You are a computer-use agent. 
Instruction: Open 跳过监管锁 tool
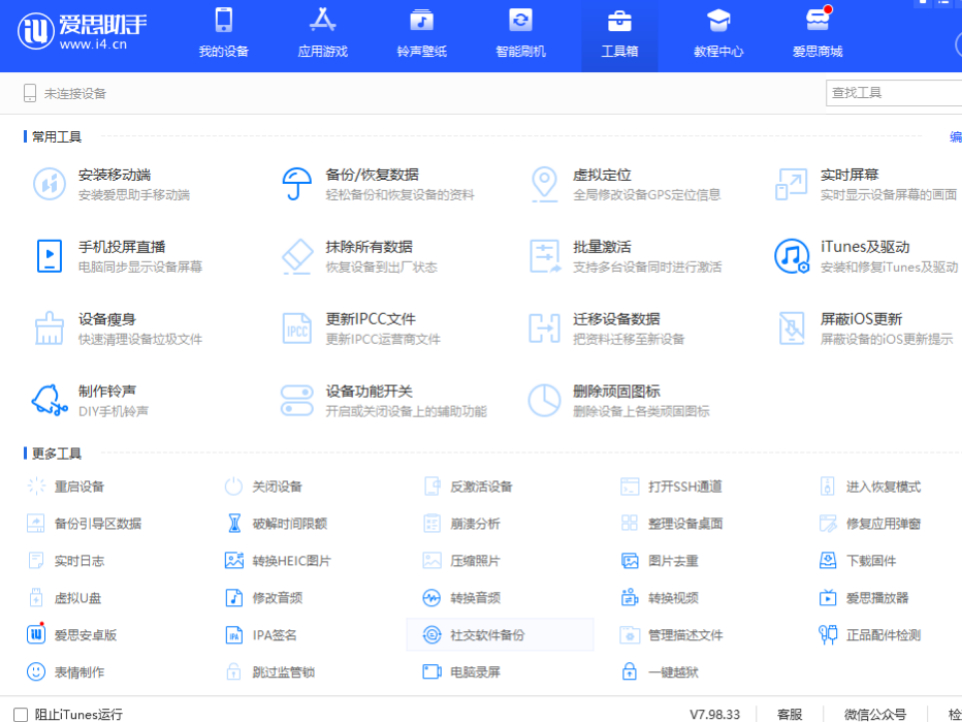click(270, 672)
